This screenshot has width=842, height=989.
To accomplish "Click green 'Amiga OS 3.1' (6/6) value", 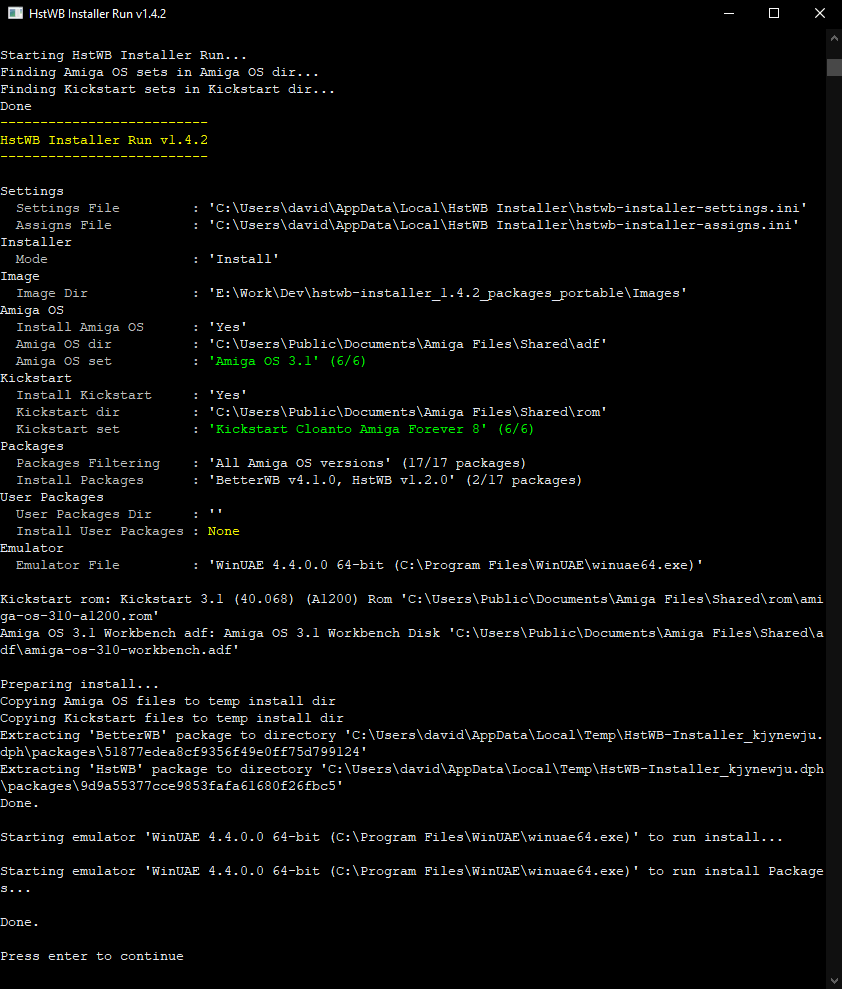I will (288, 361).
